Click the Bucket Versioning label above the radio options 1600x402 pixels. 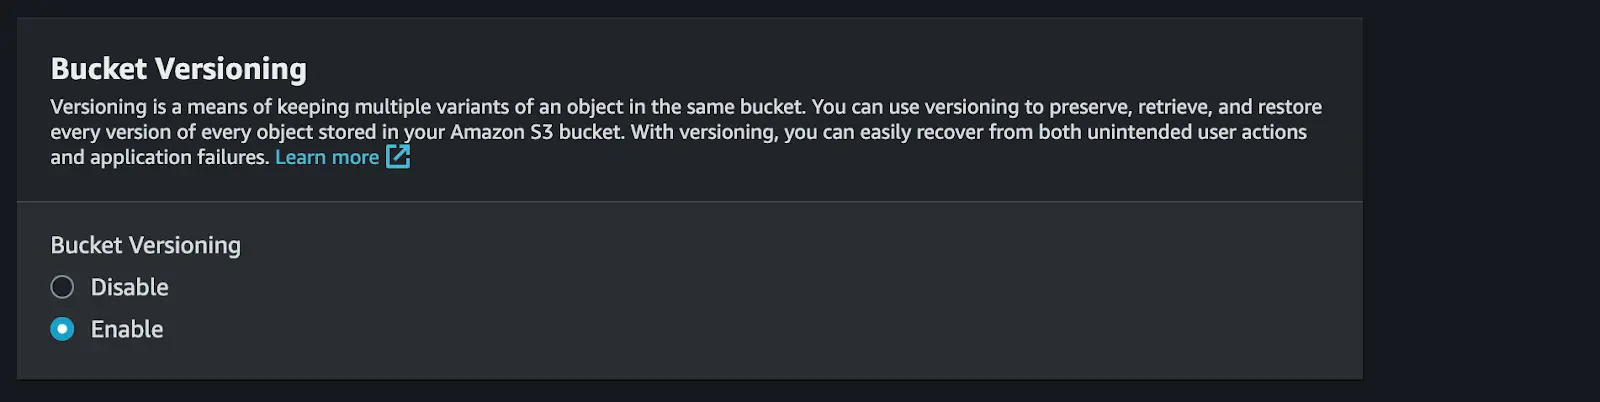pos(145,245)
